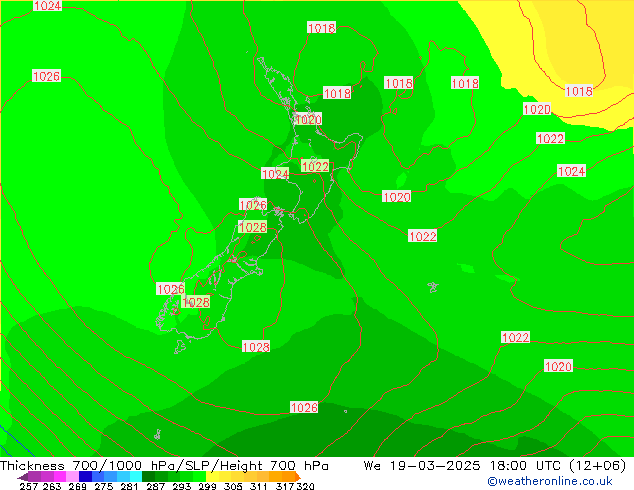Click the 1020 label over northern North Island

tap(308, 119)
